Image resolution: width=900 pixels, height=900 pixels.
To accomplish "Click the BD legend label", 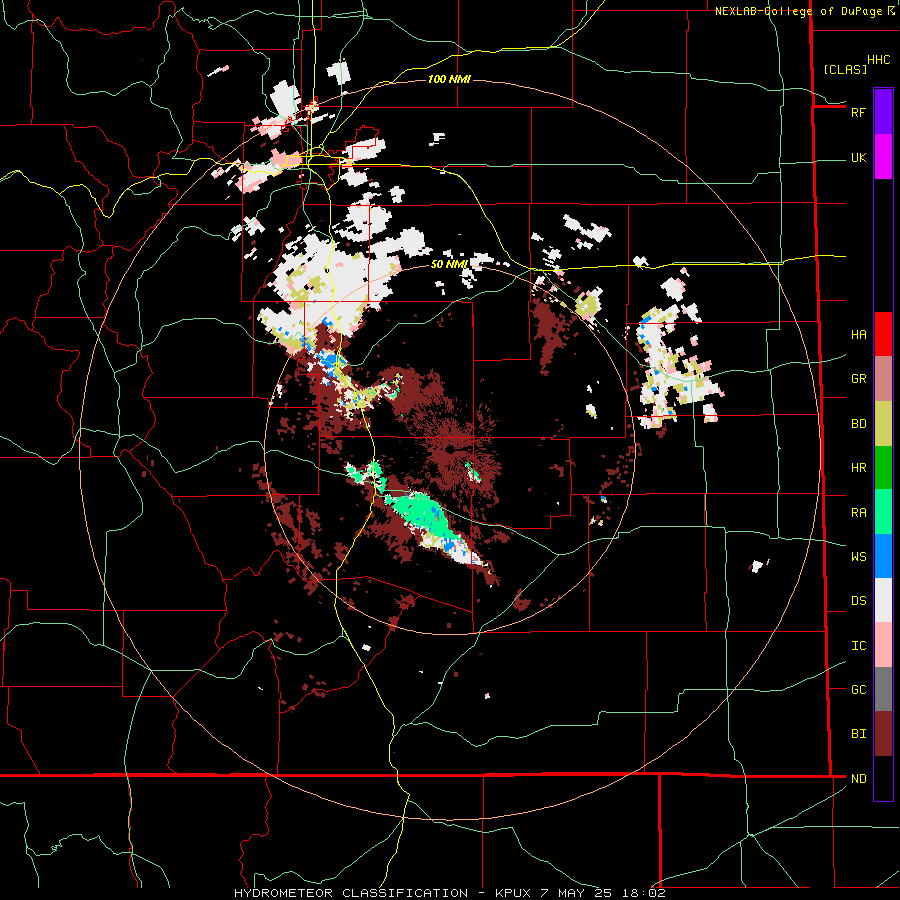I will [858, 424].
